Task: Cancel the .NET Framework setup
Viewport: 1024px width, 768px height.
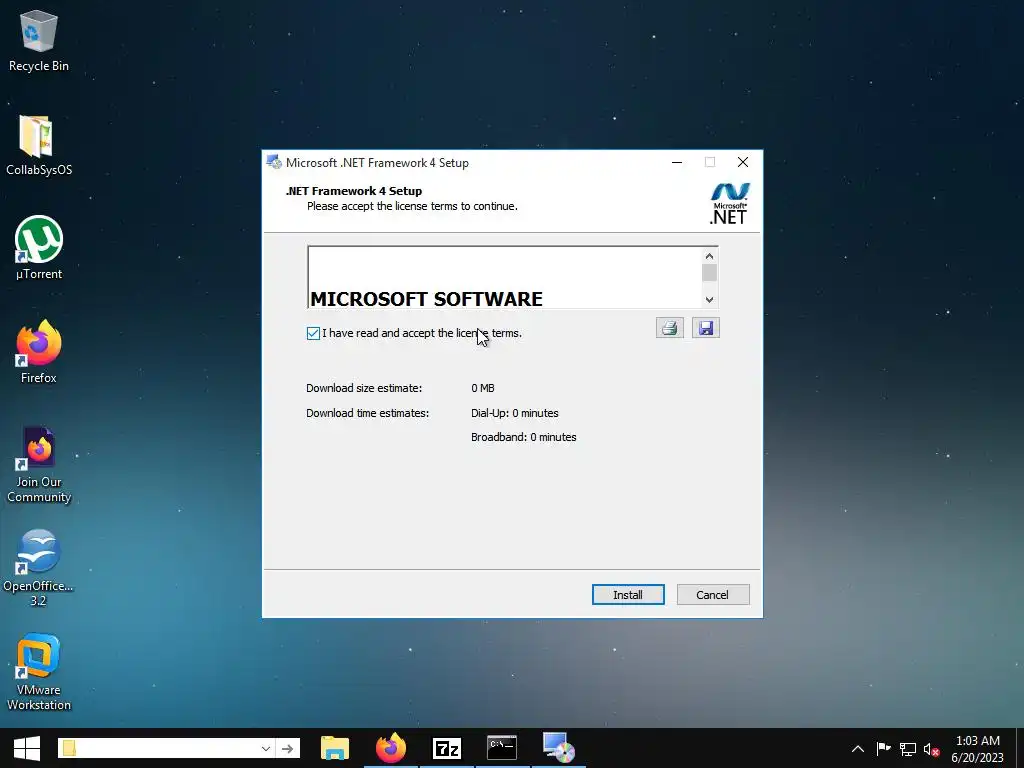Action: (x=712, y=595)
